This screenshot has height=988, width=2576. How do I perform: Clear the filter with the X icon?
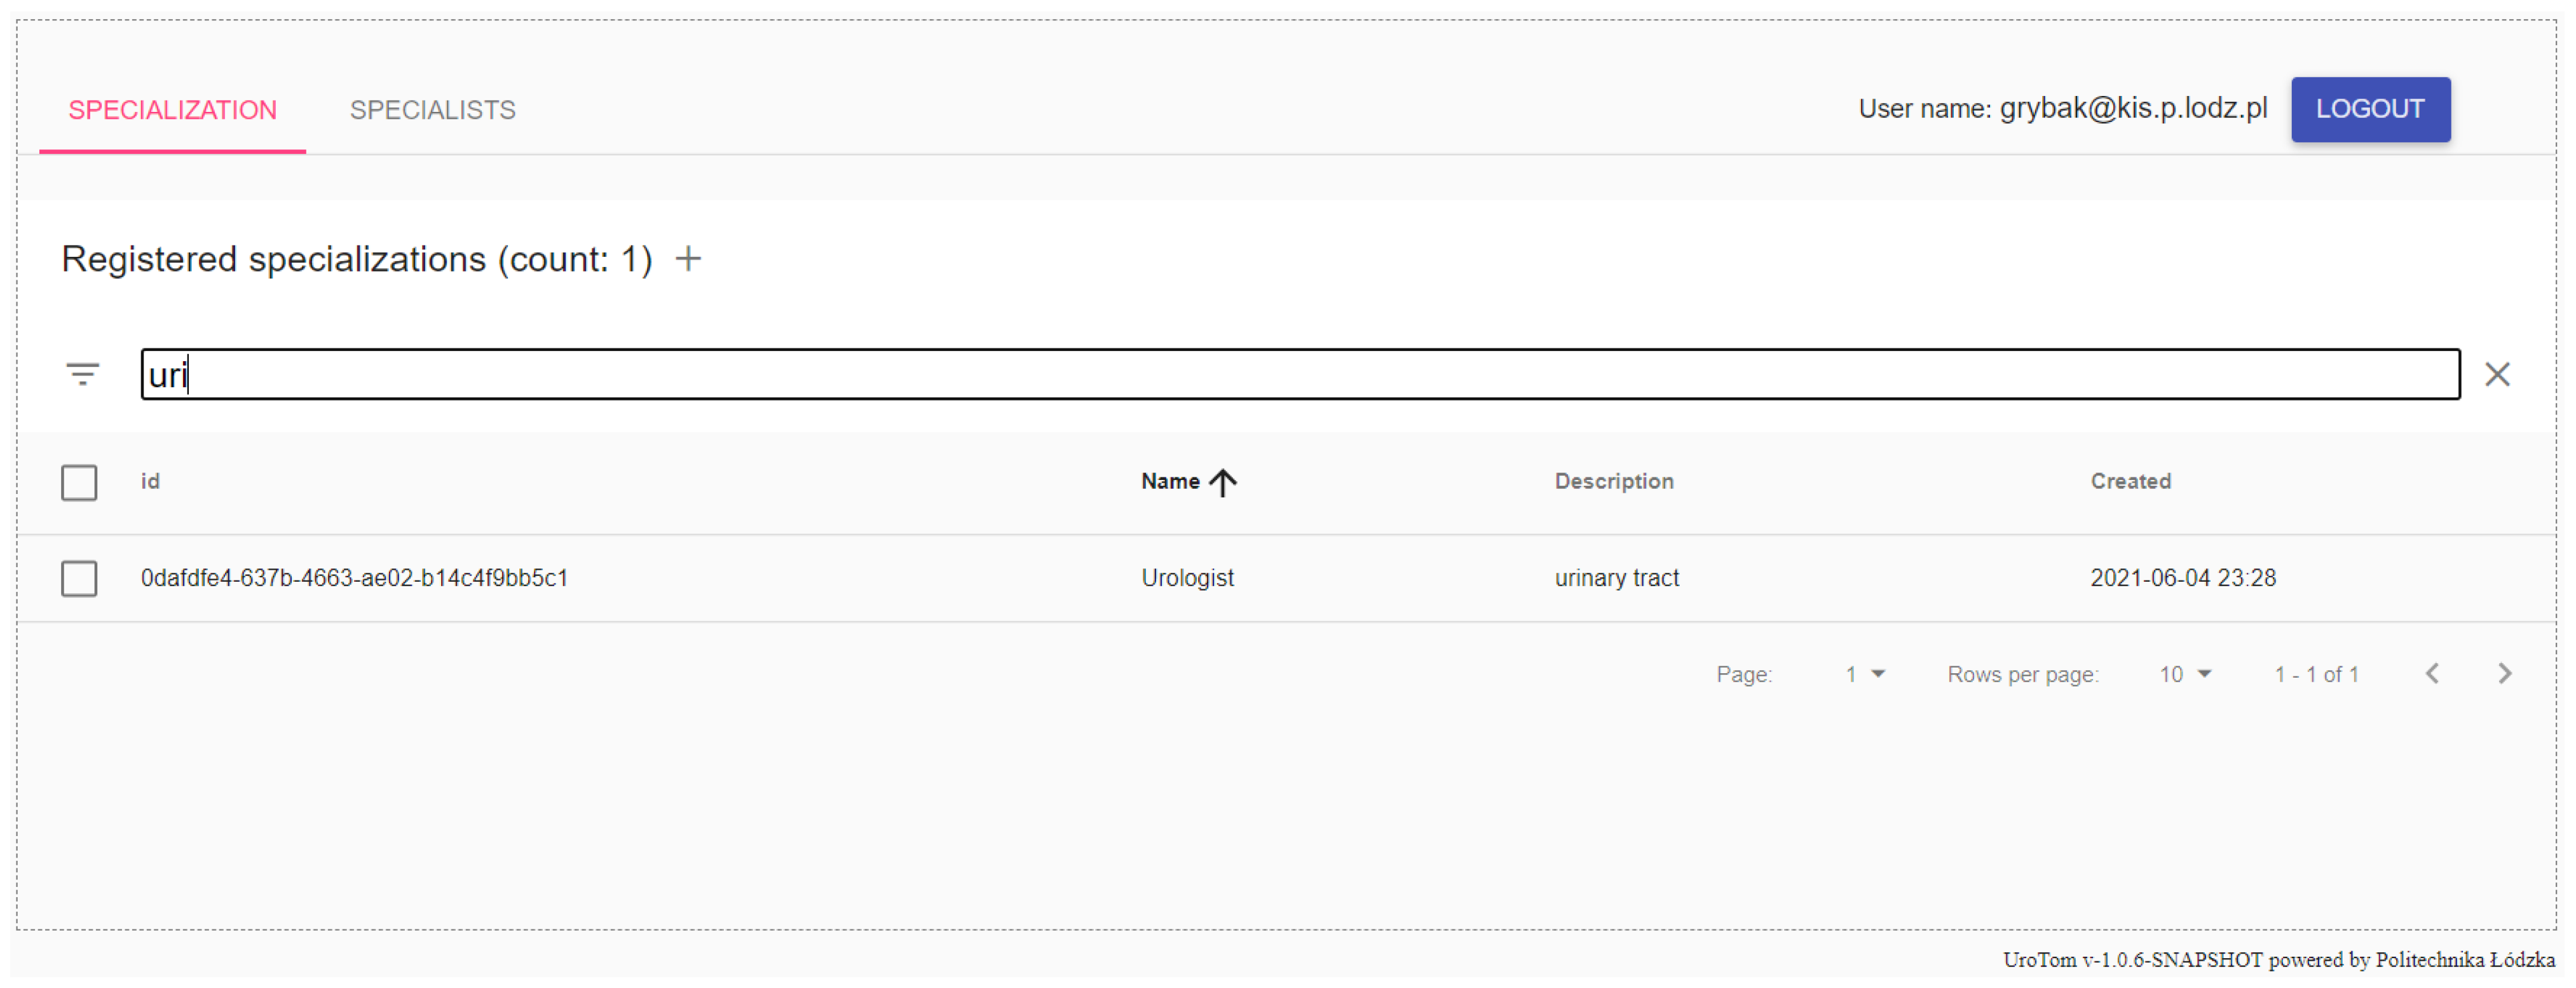(2497, 374)
